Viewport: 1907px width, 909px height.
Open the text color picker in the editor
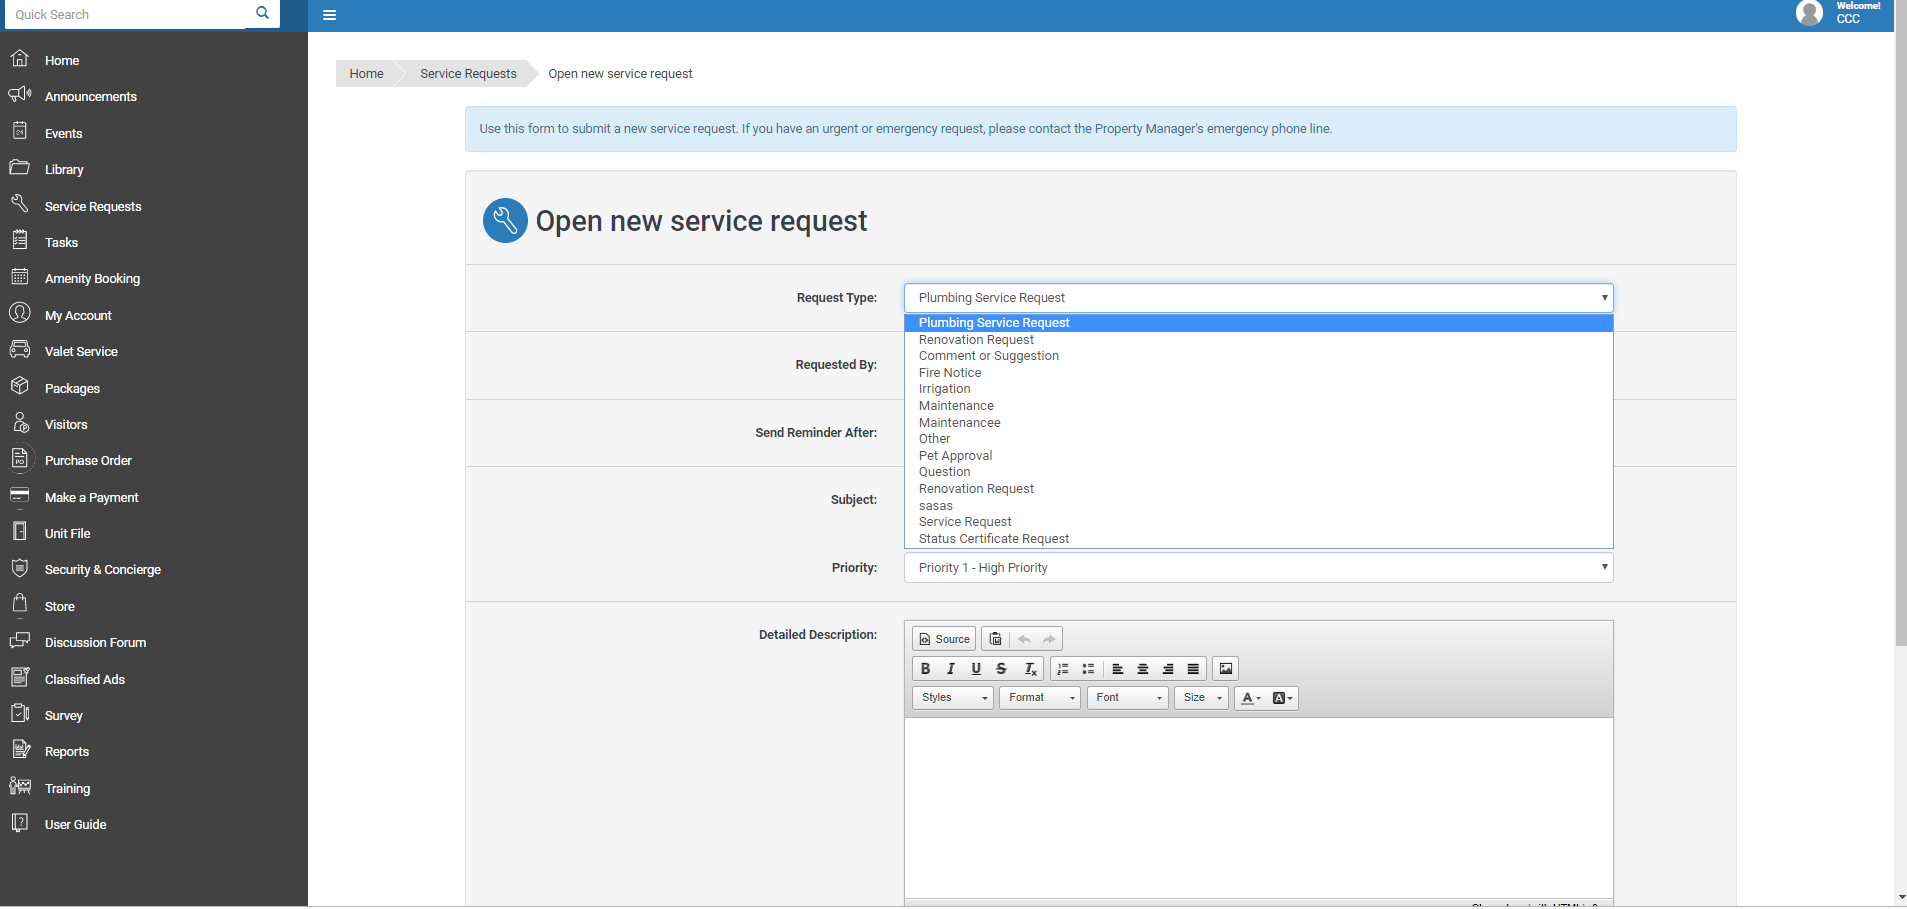(1249, 698)
